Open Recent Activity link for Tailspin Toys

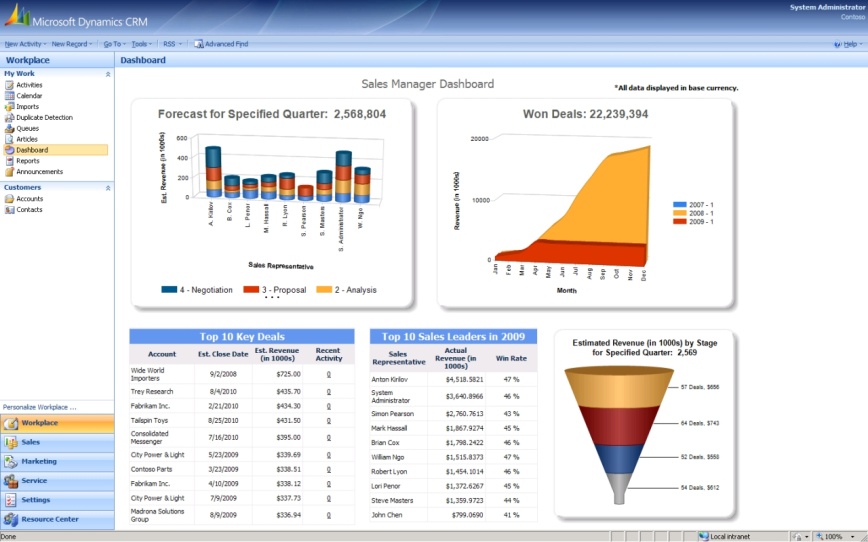[x=329, y=421]
